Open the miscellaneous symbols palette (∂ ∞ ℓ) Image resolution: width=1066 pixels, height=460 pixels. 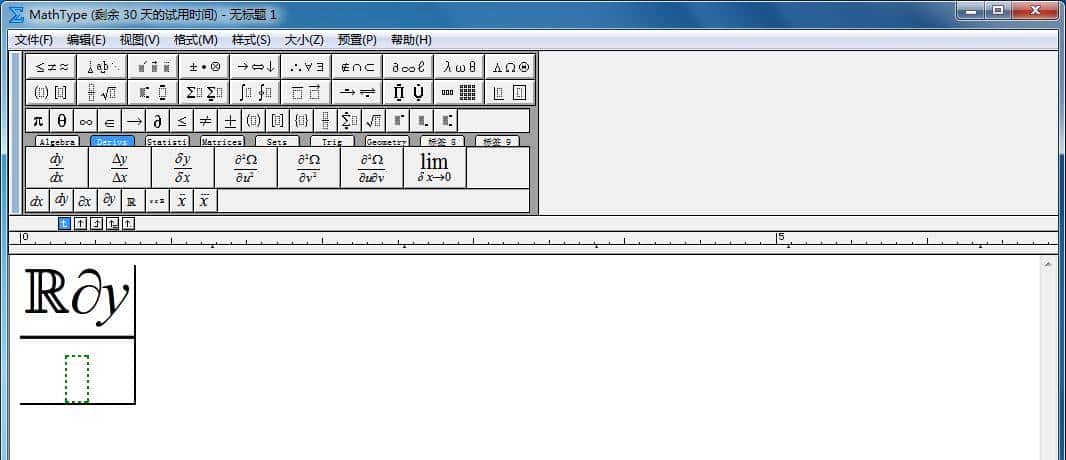pos(408,67)
